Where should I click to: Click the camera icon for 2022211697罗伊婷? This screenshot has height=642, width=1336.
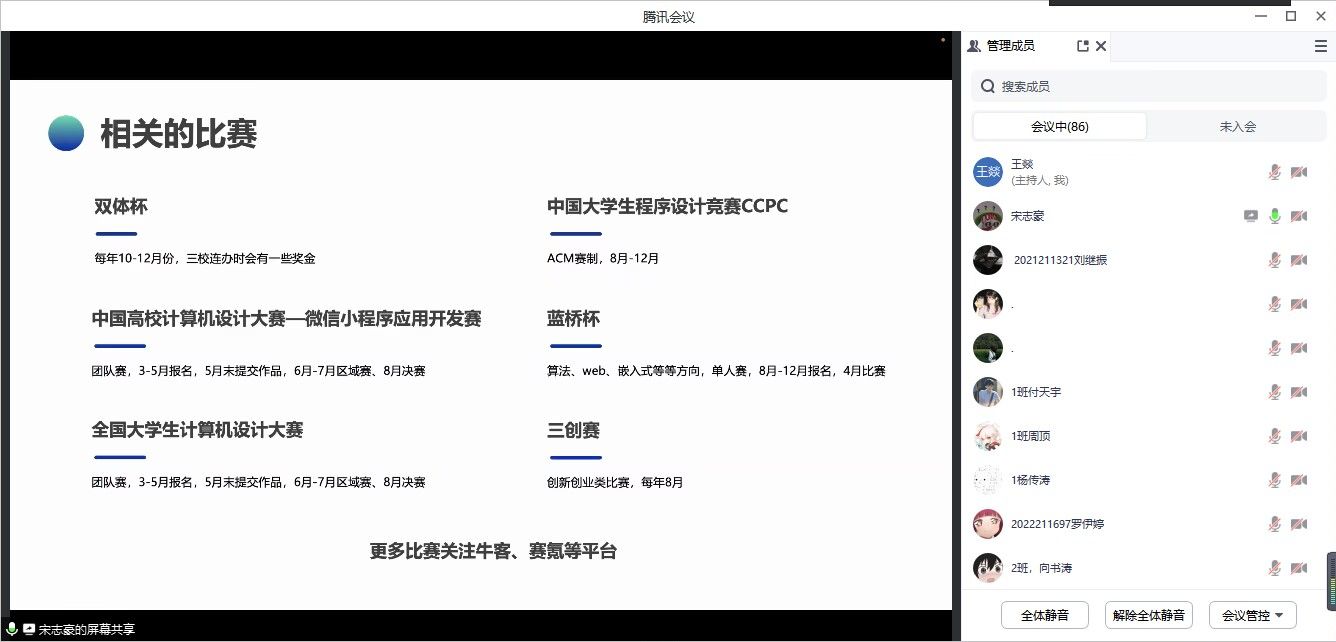[x=1299, y=524]
